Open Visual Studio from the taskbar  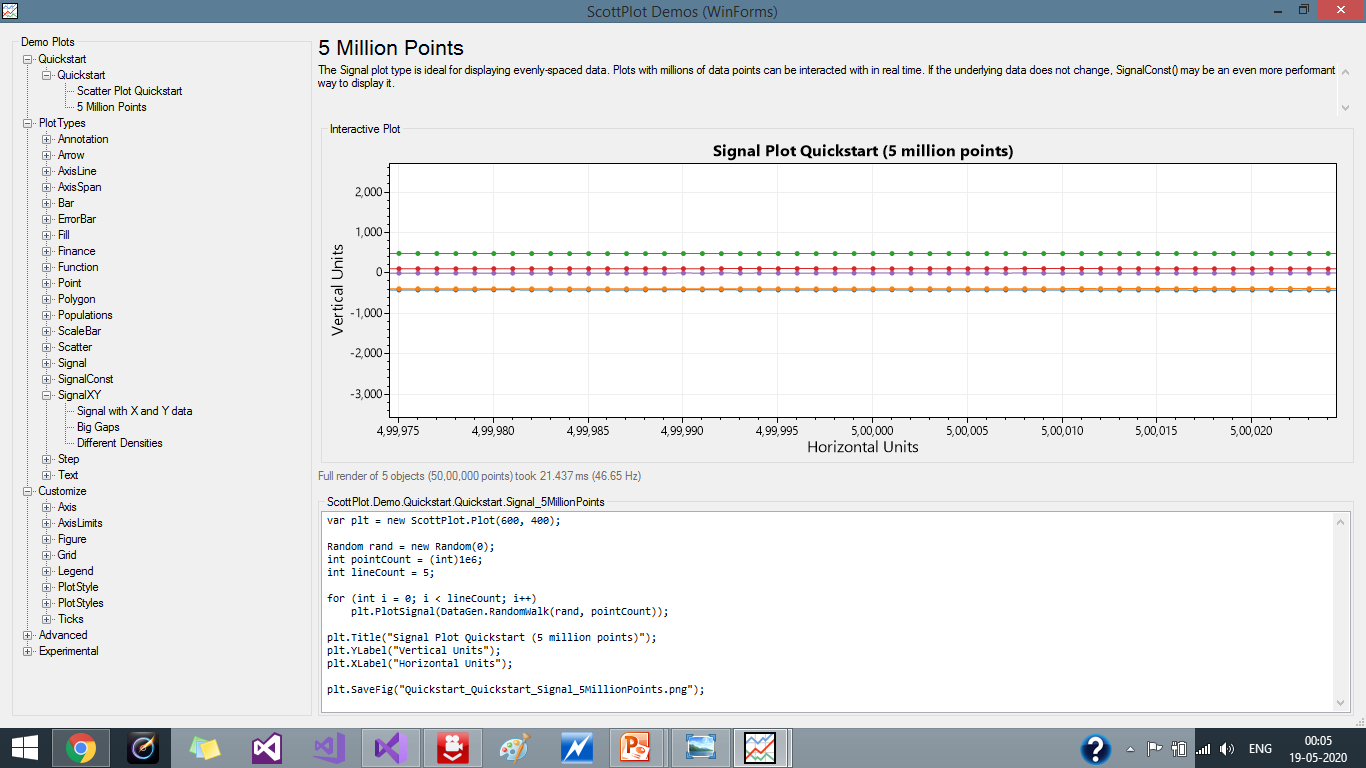(267, 747)
